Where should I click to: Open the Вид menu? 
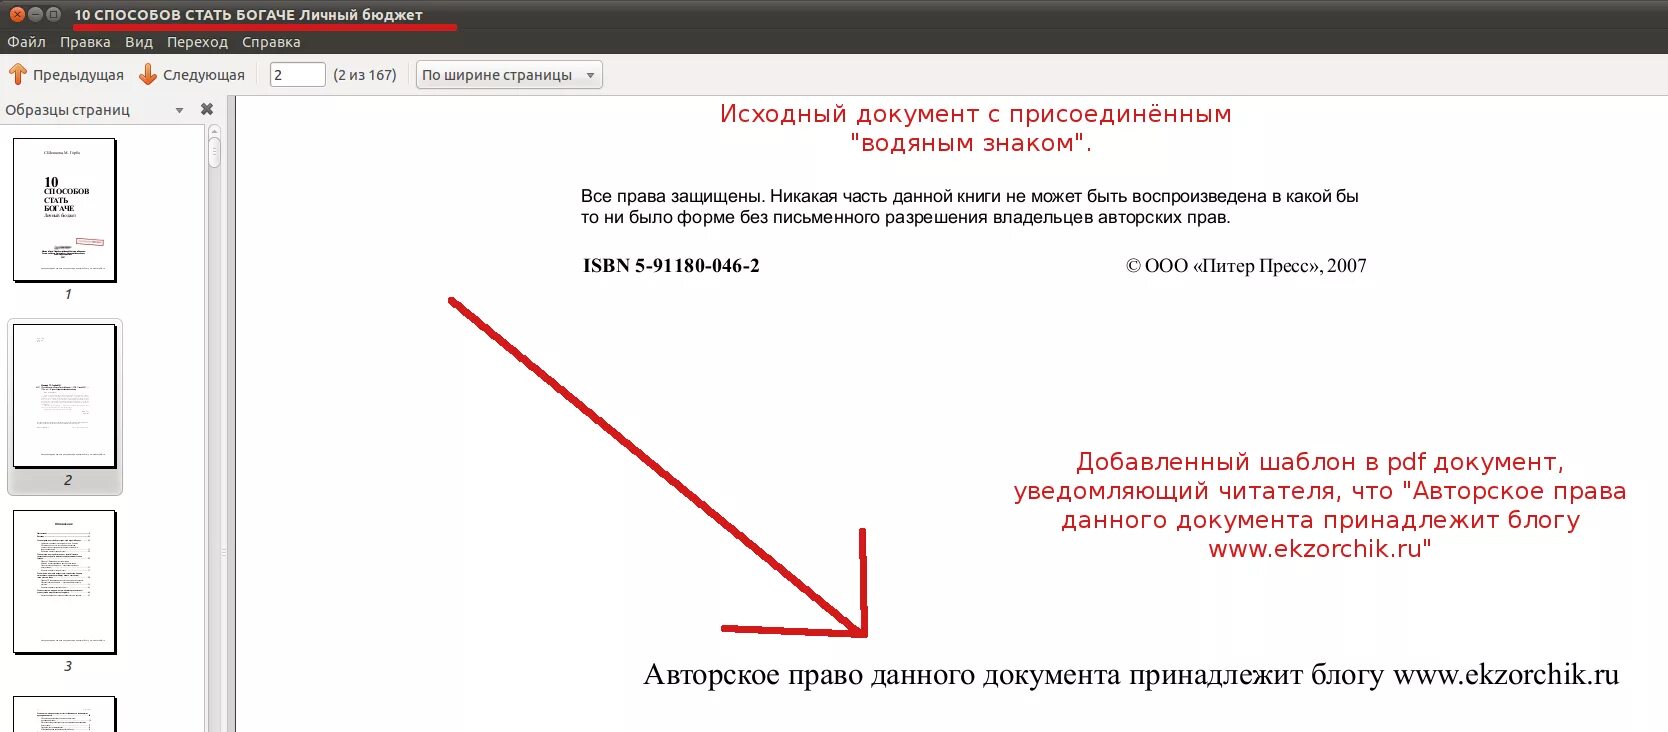139,42
